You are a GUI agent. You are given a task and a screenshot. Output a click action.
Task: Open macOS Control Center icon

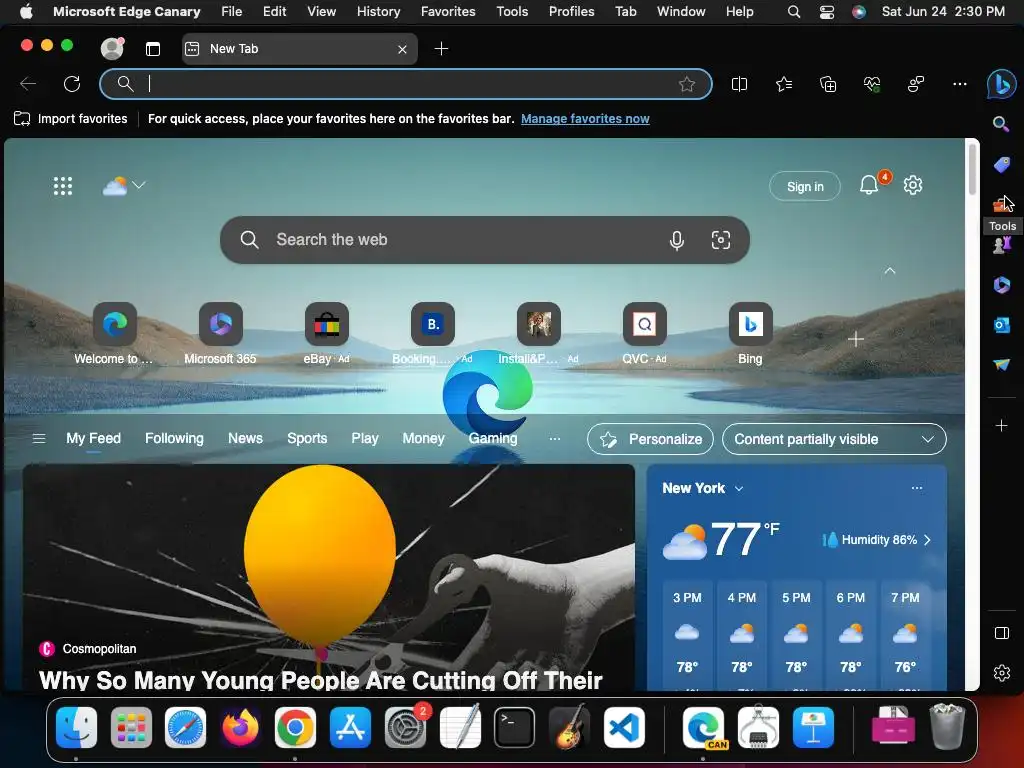point(827,12)
